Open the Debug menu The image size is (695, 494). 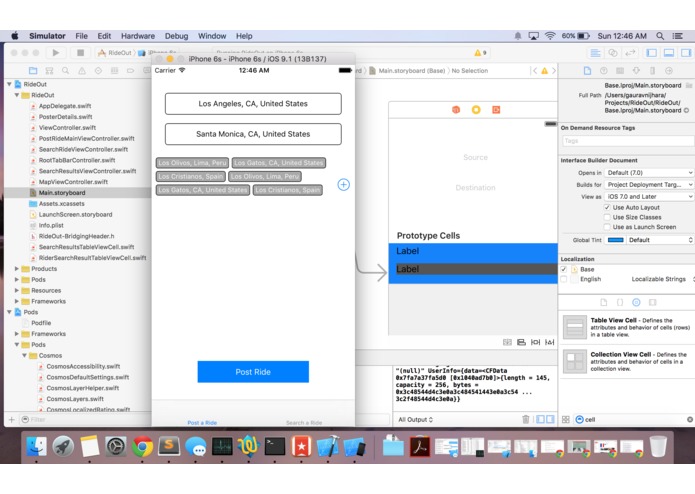tap(176, 36)
